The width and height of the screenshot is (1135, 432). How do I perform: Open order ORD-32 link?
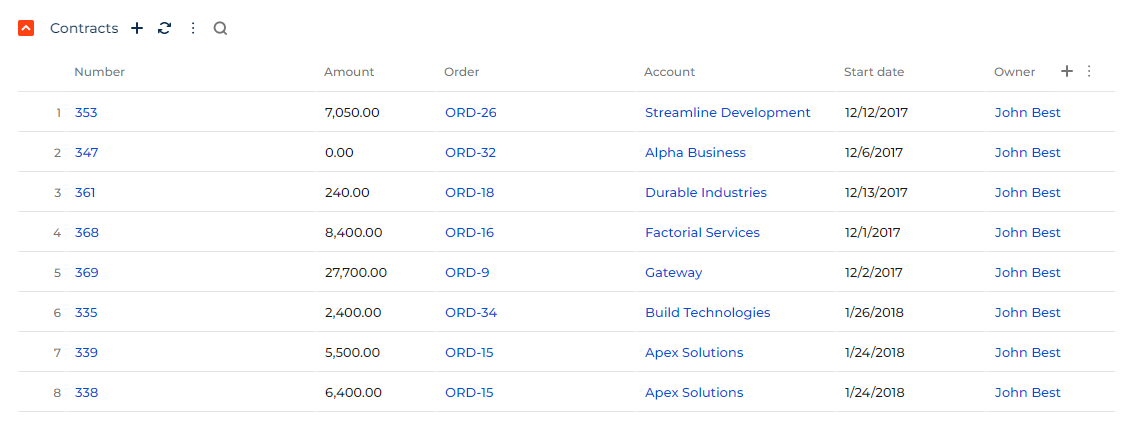click(x=471, y=153)
